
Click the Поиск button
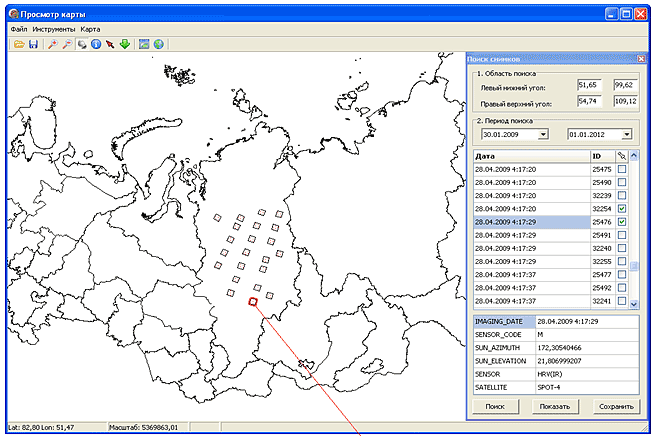(494, 407)
